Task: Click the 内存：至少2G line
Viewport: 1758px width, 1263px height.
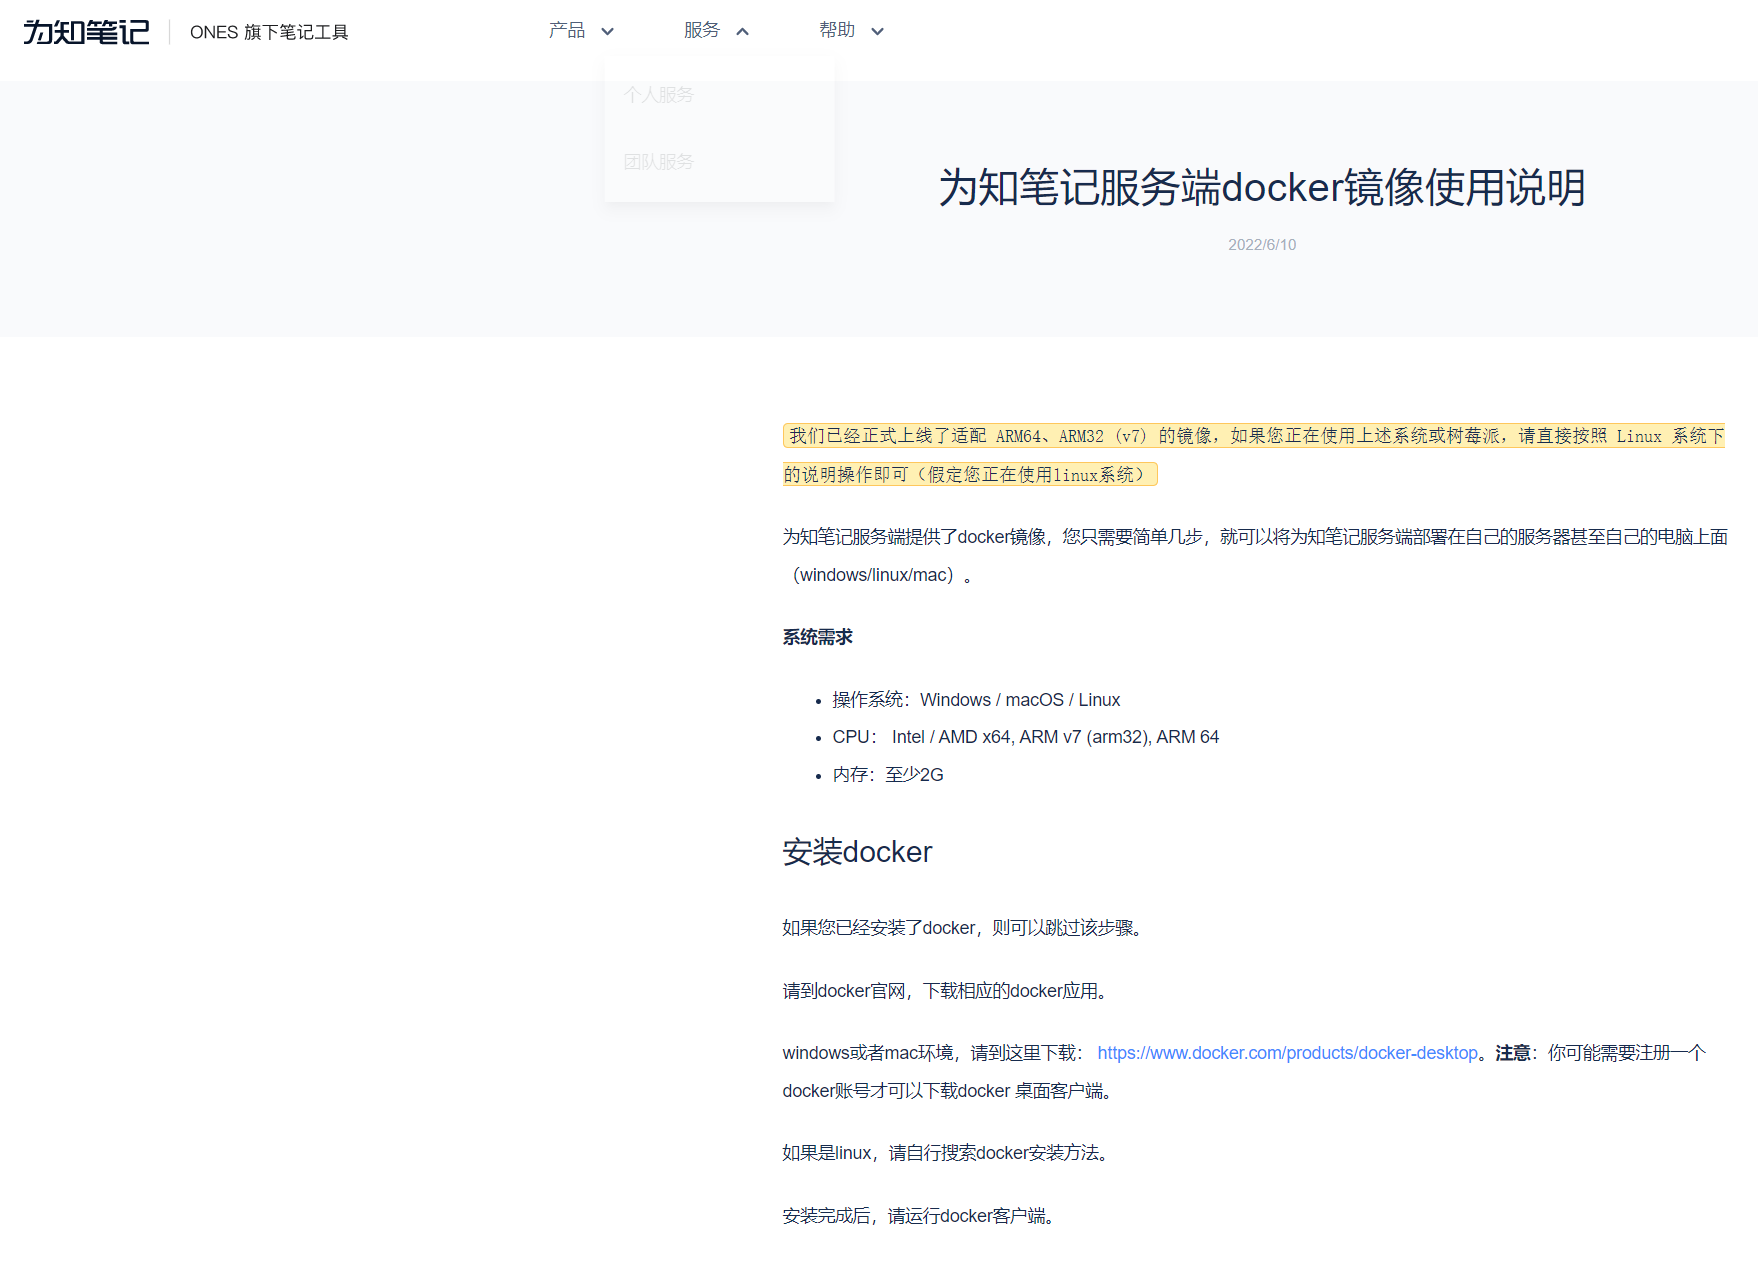Action: tap(888, 774)
